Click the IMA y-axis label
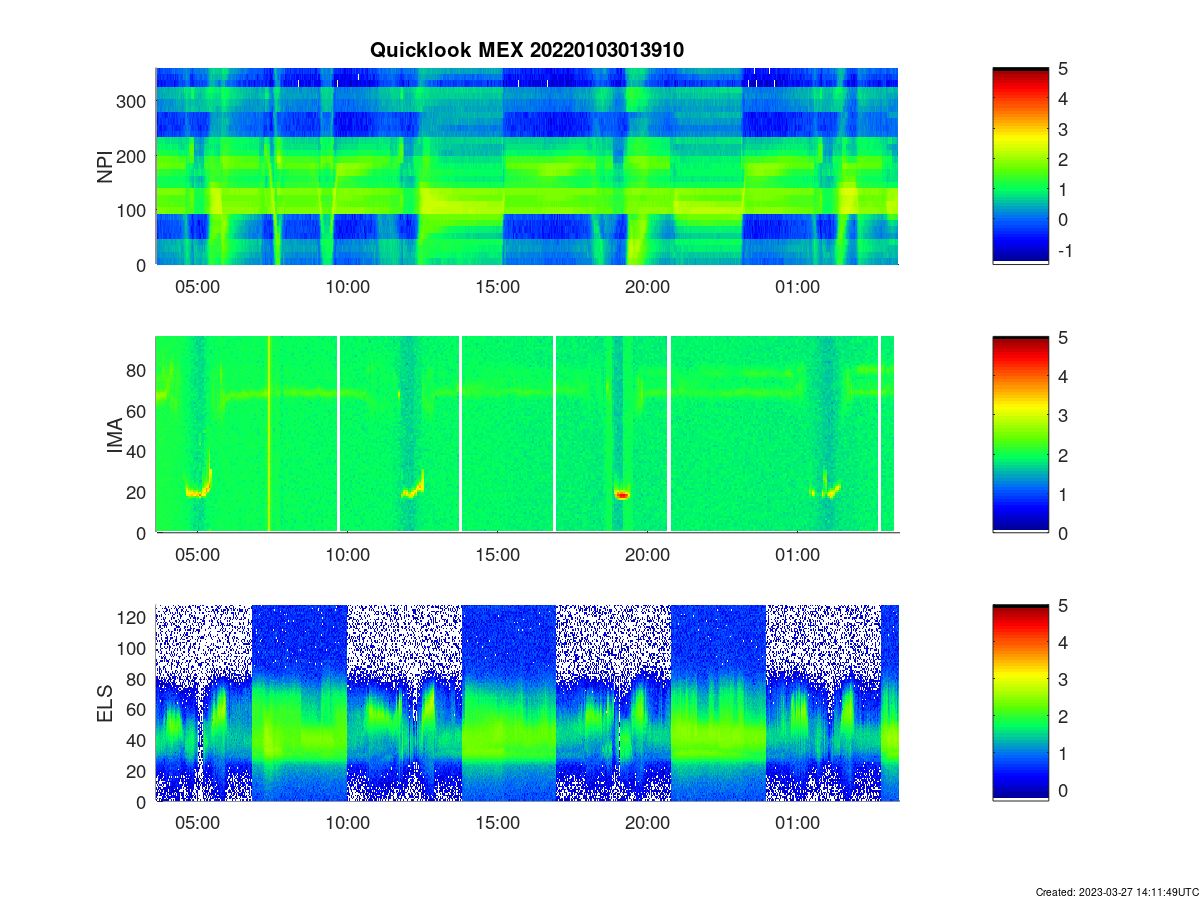 click(114, 435)
